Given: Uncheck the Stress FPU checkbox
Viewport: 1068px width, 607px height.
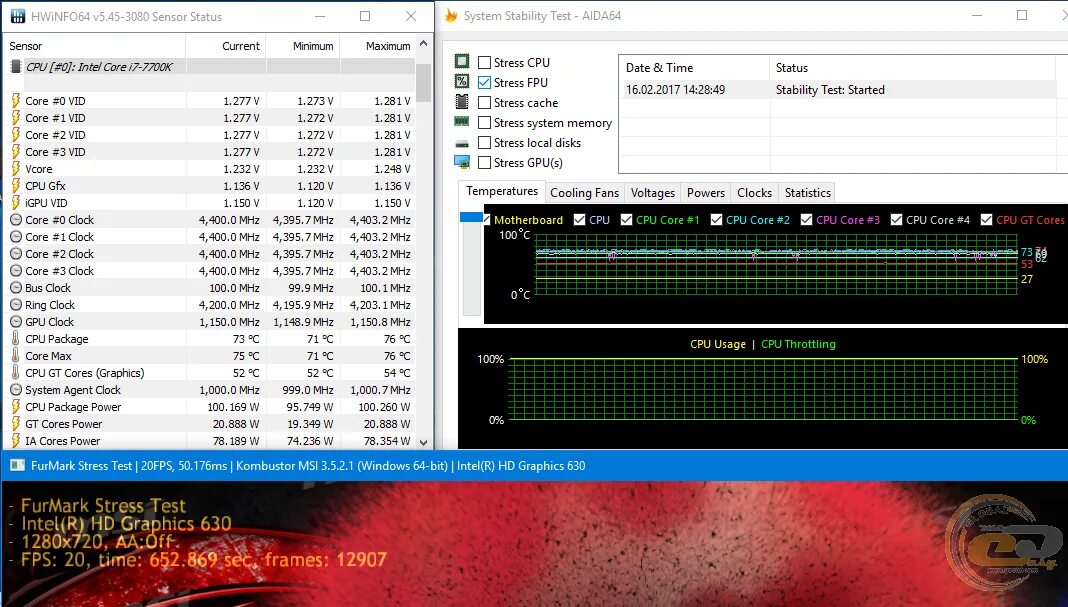Looking at the screenshot, I should click(x=484, y=82).
